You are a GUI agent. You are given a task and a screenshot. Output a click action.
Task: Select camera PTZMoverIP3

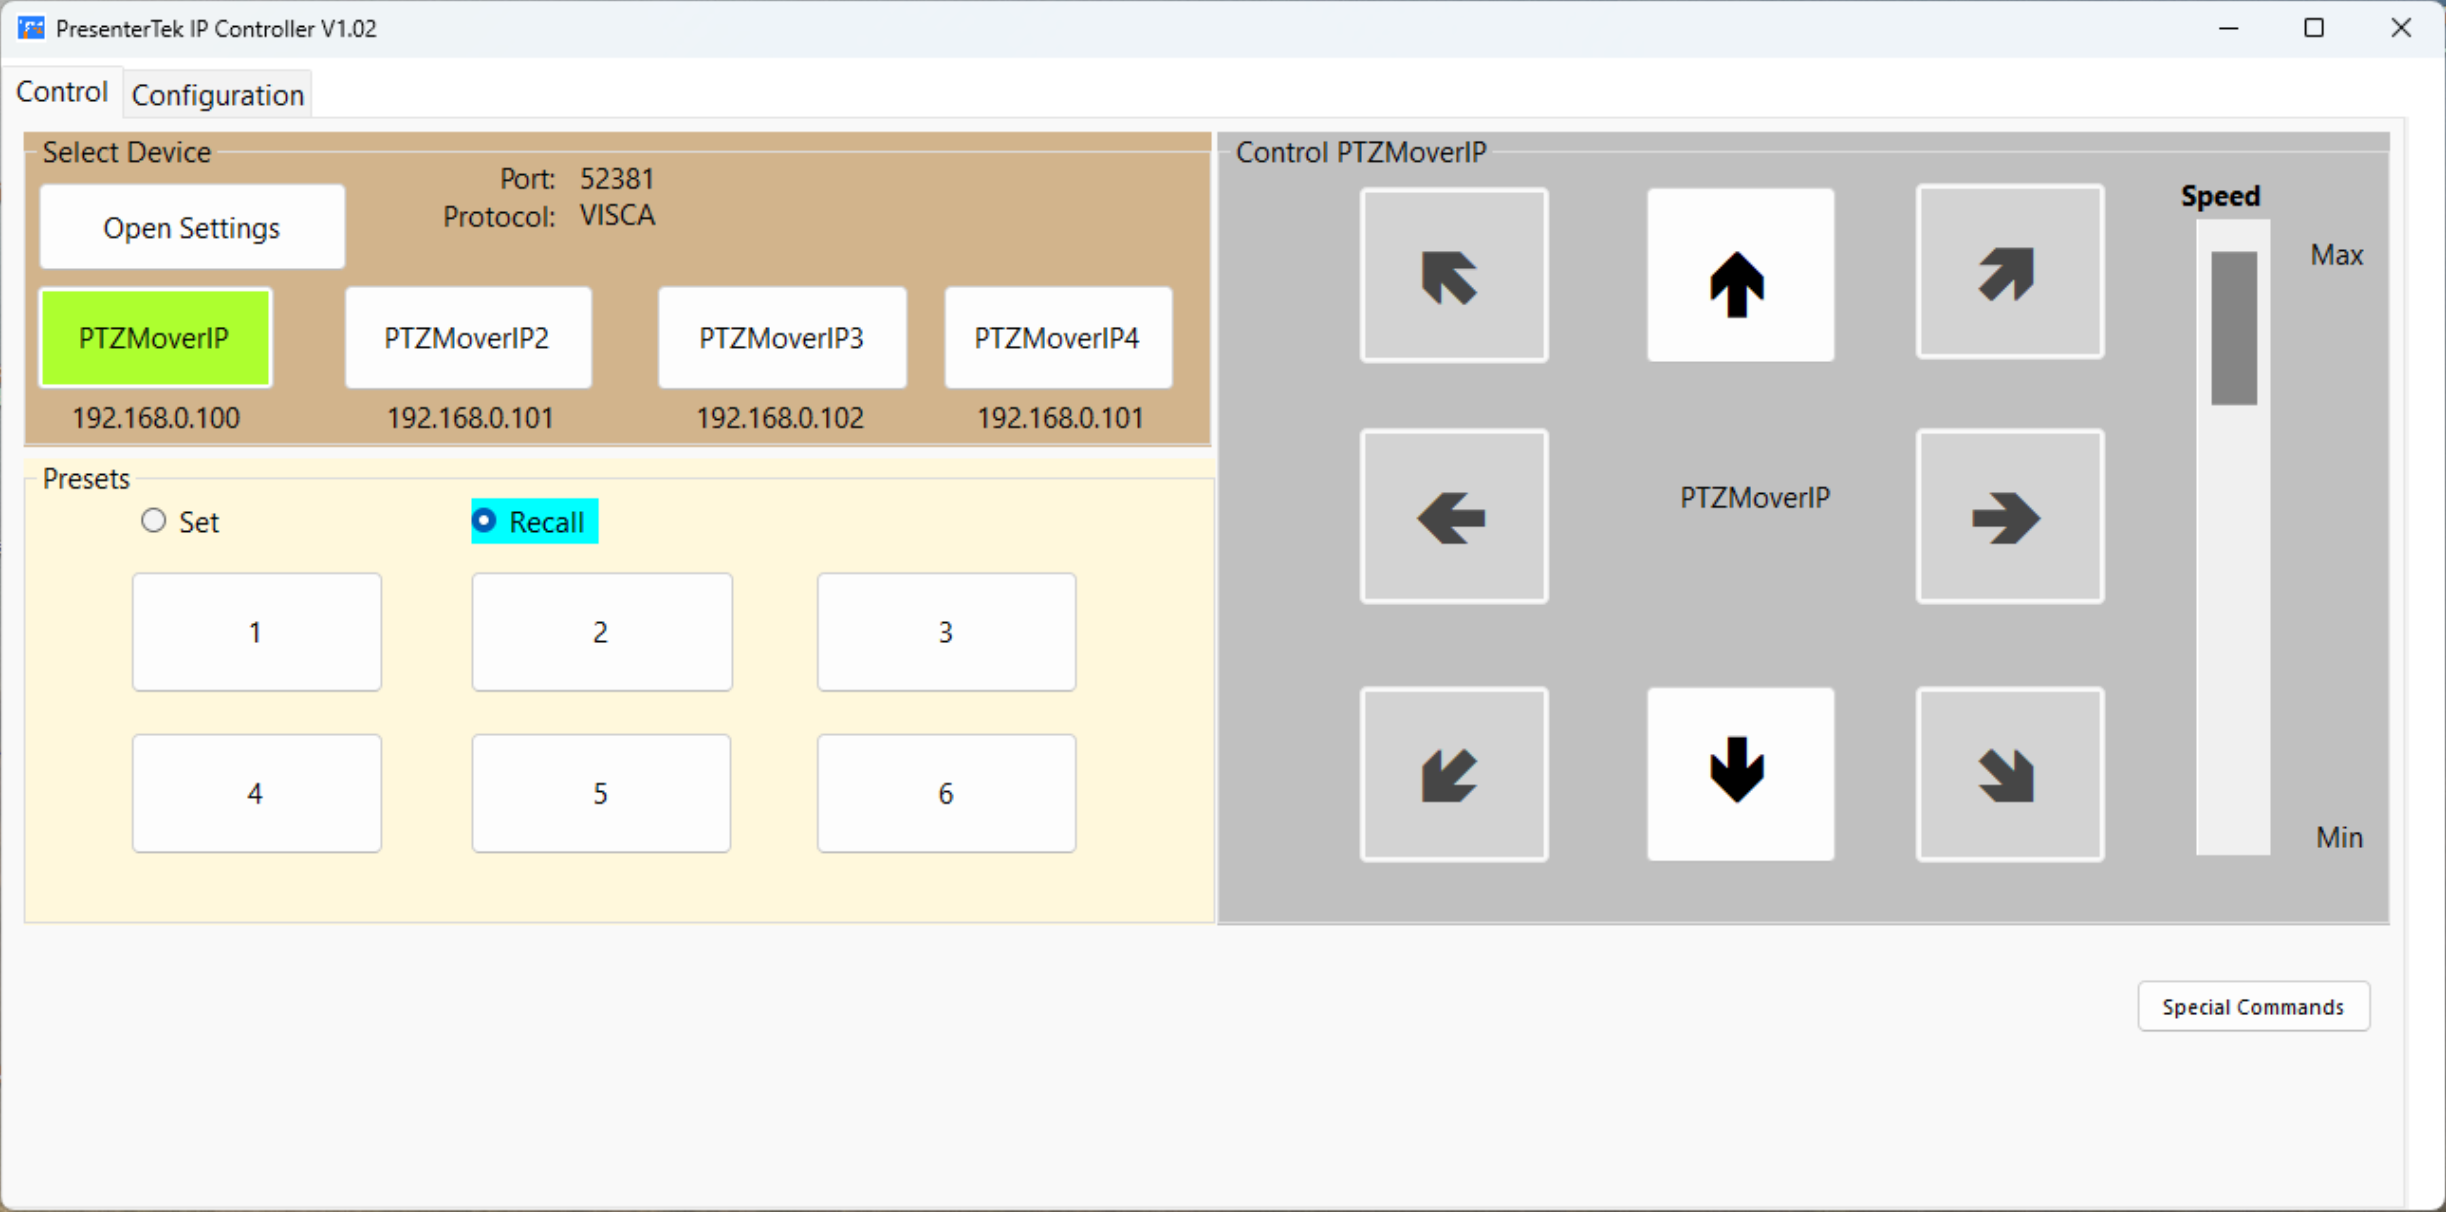(x=783, y=338)
